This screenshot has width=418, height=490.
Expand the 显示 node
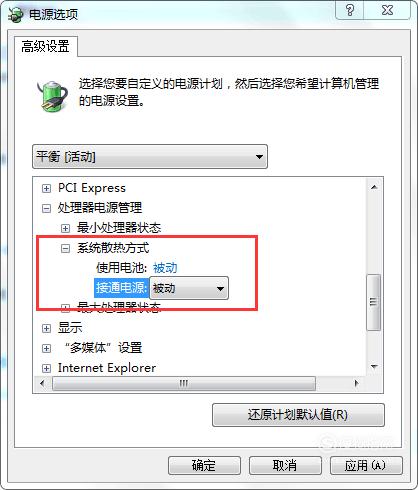click(46, 328)
